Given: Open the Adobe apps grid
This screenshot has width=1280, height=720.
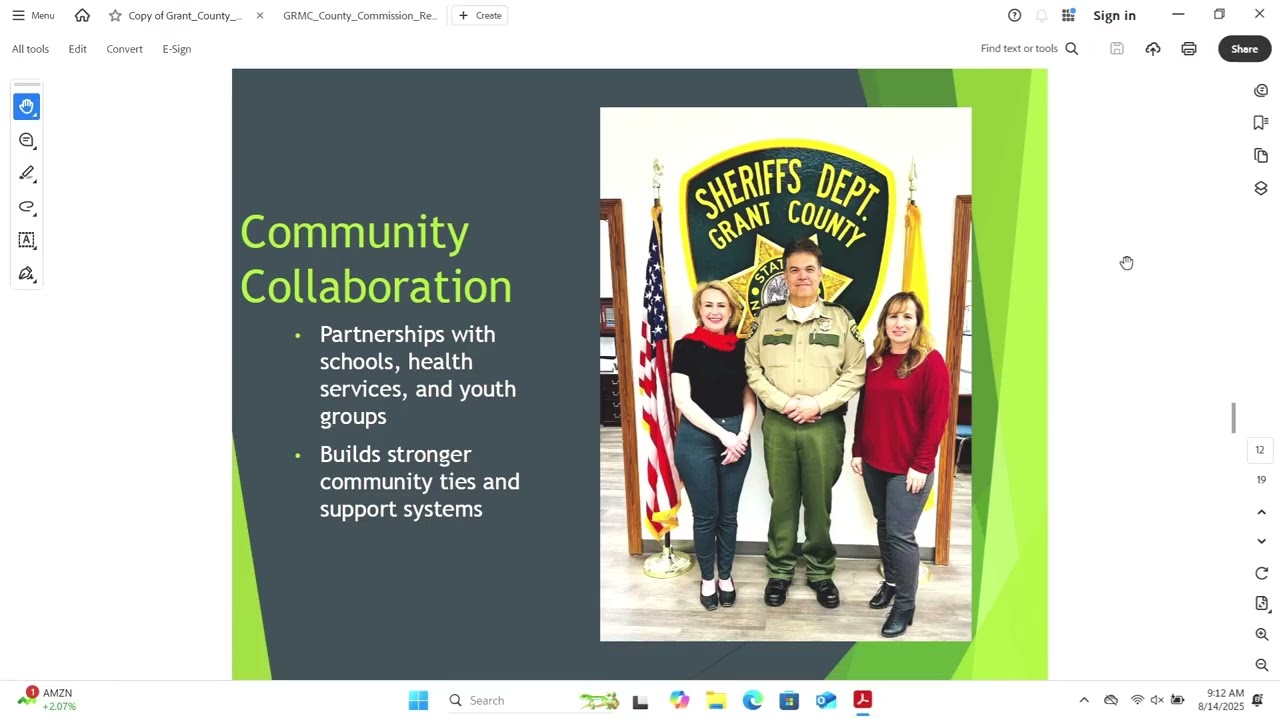Looking at the screenshot, I should pos(1068,15).
